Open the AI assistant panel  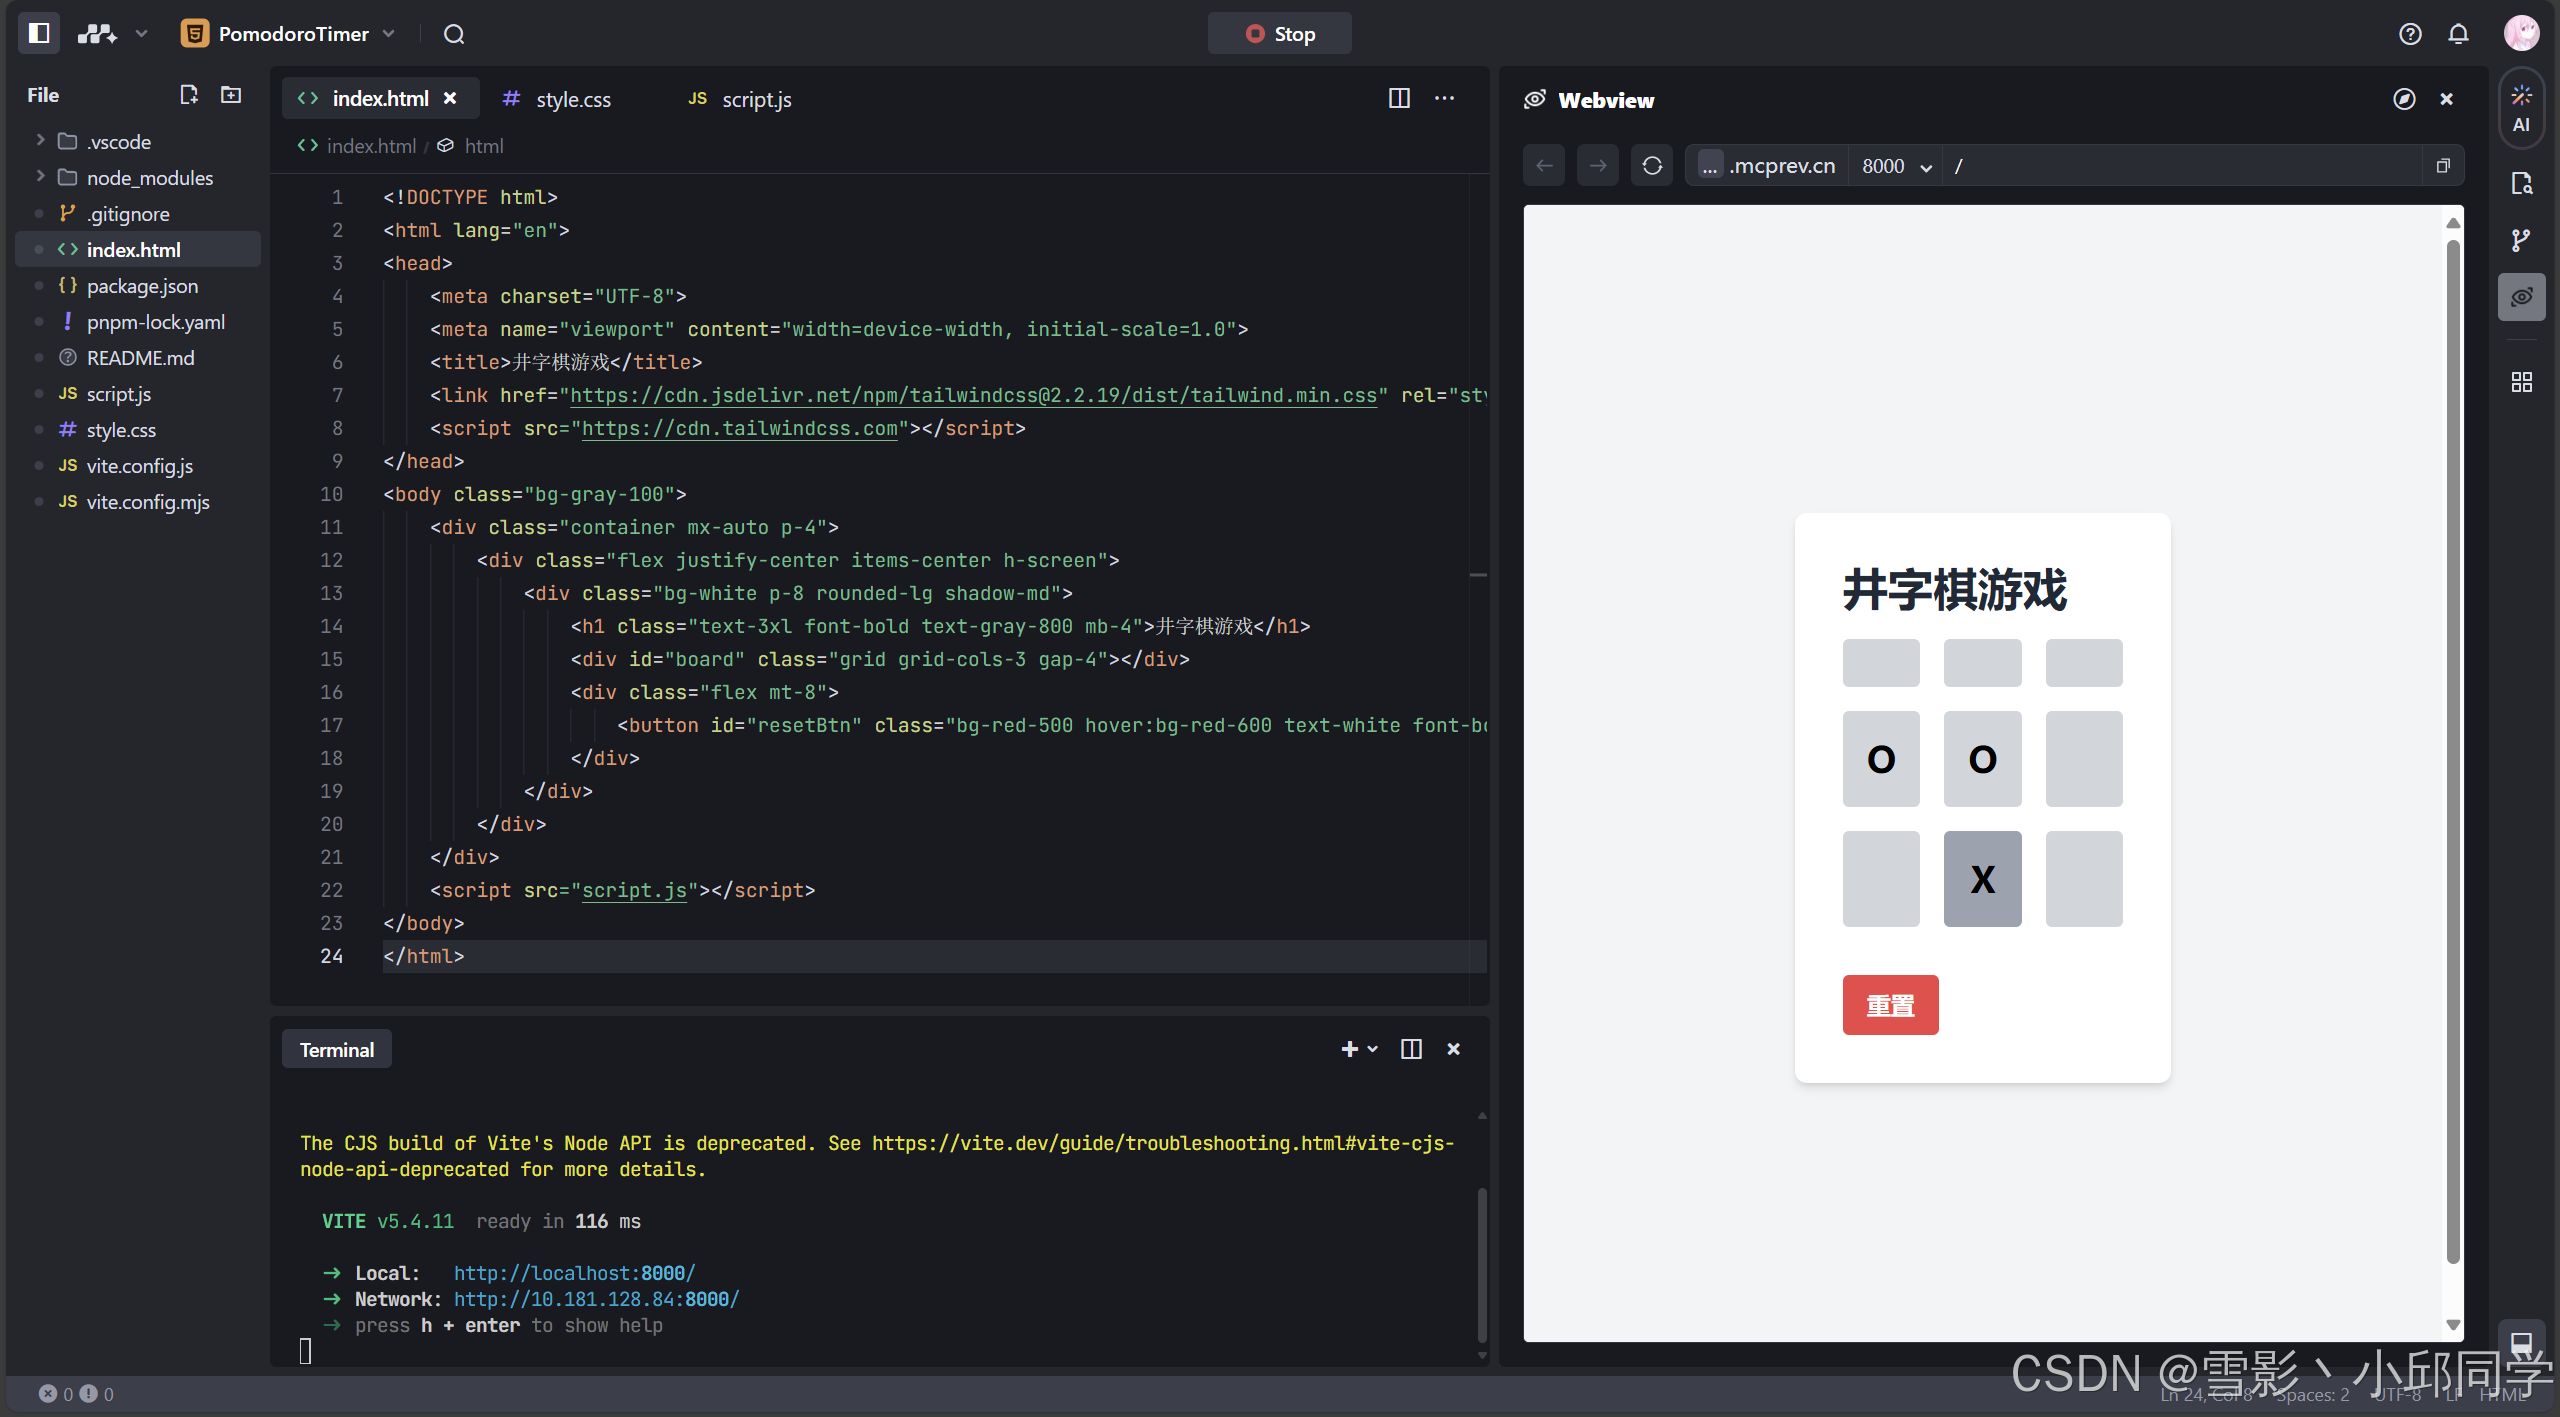point(2521,109)
